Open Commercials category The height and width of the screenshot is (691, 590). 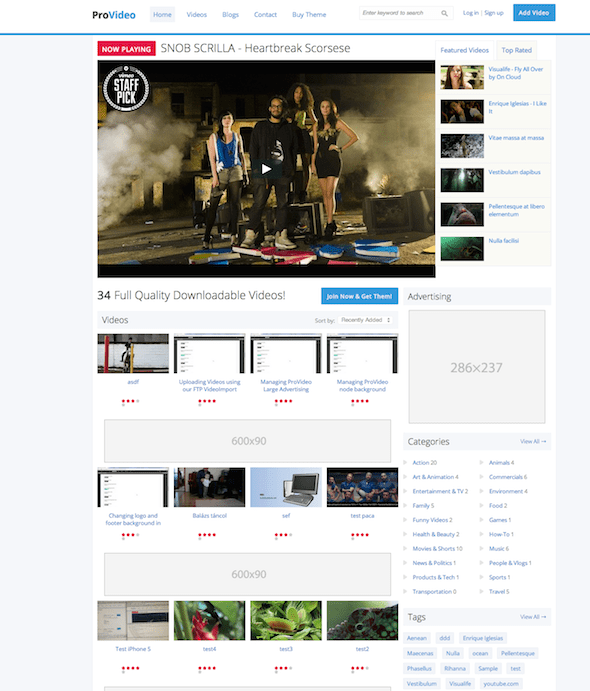click(x=508, y=477)
